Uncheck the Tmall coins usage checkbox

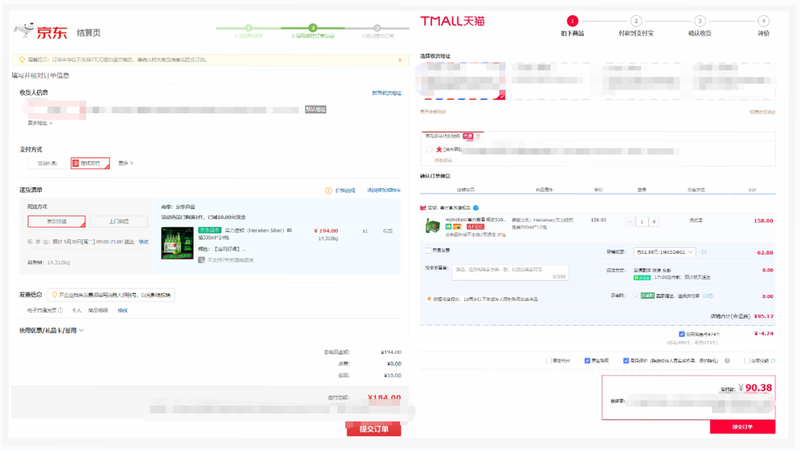682,334
